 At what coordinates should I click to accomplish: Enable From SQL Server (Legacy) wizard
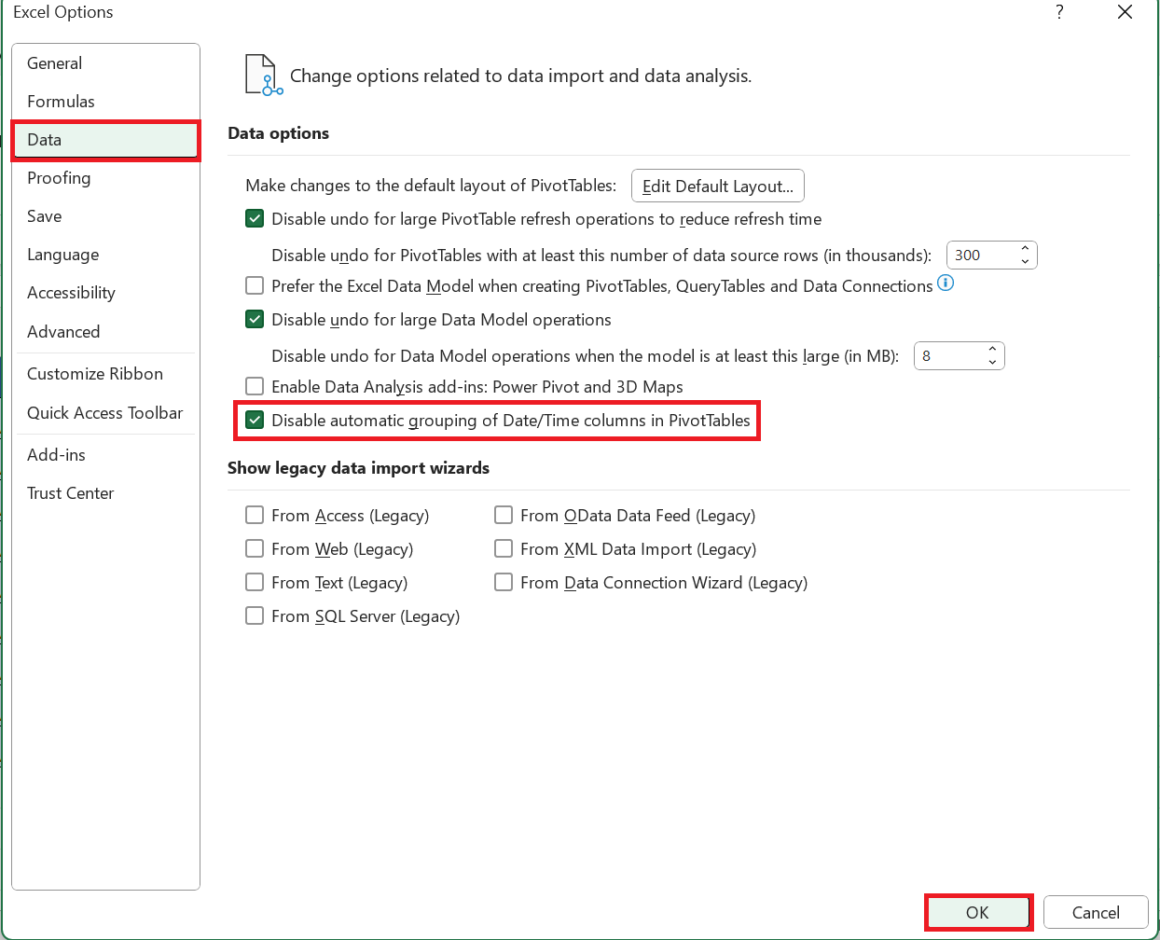pos(255,616)
